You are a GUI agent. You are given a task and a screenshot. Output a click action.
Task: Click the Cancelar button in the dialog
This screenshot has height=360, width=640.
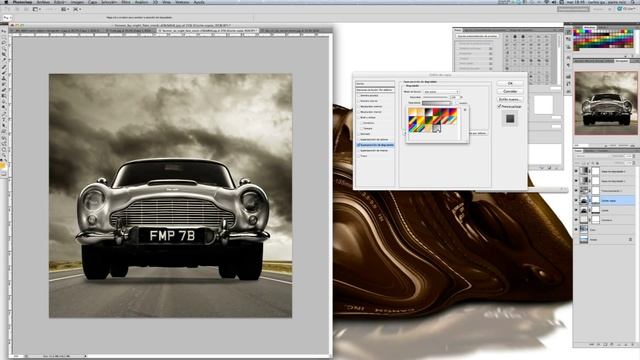coord(510,91)
